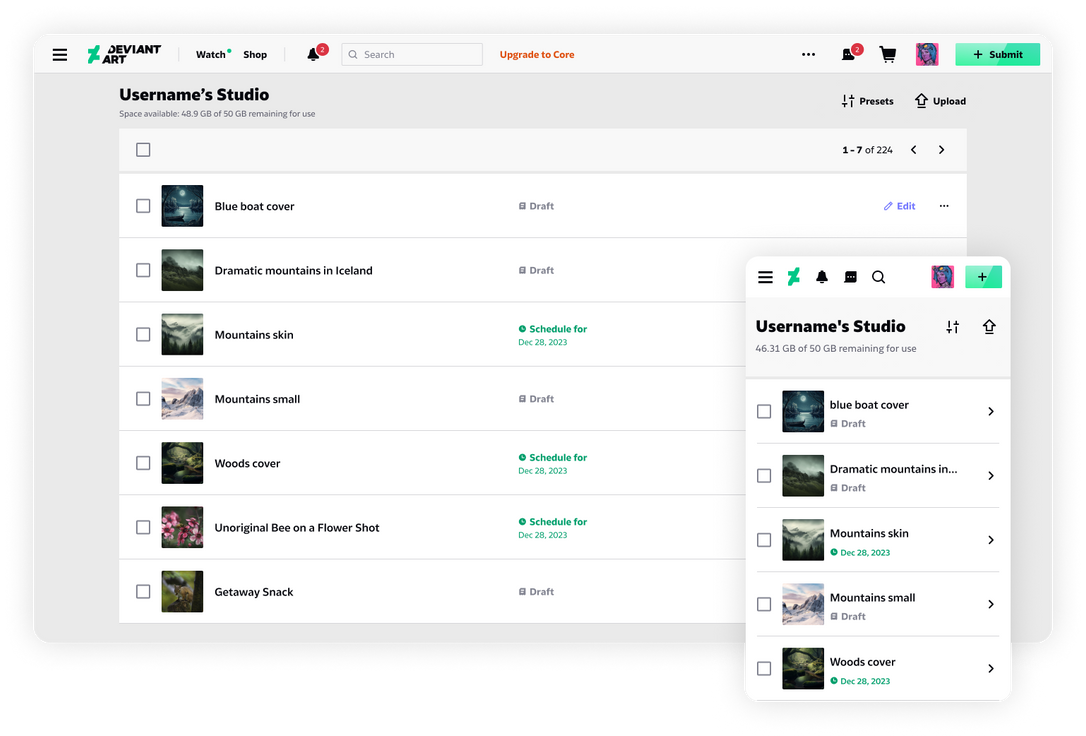Check the Mountains skin row in desktop list
Image resolution: width=1086 pixels, height=736 pixels.
point(143,334)
